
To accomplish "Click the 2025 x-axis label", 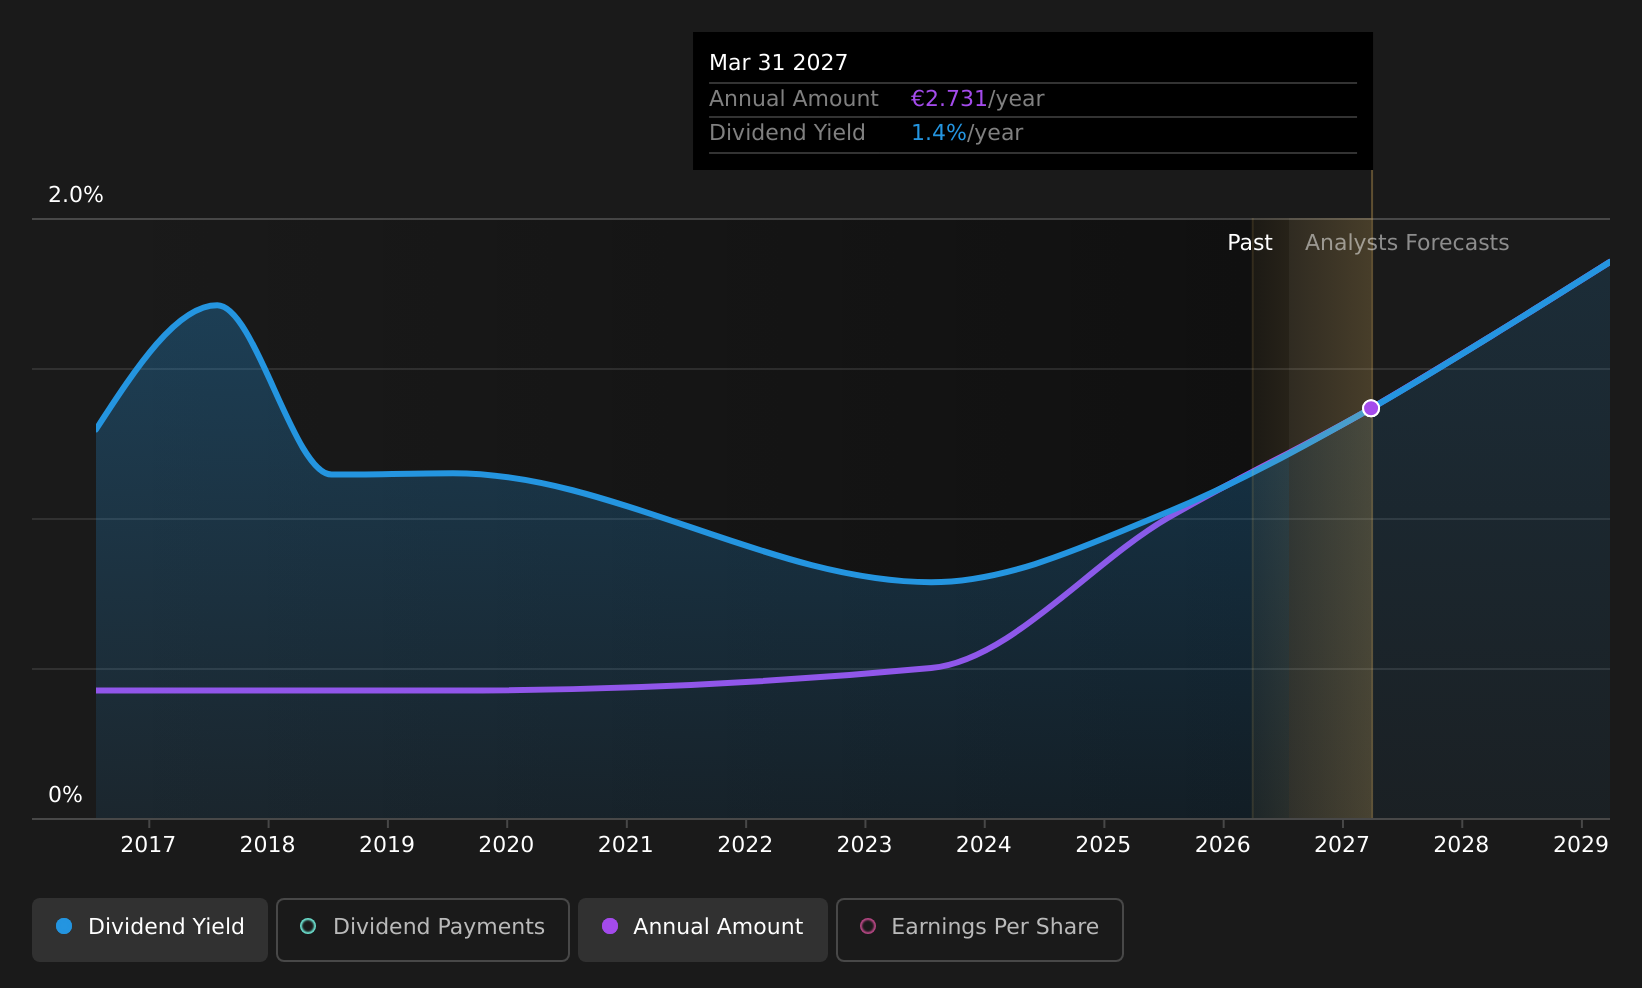I will coord(1103,845).
